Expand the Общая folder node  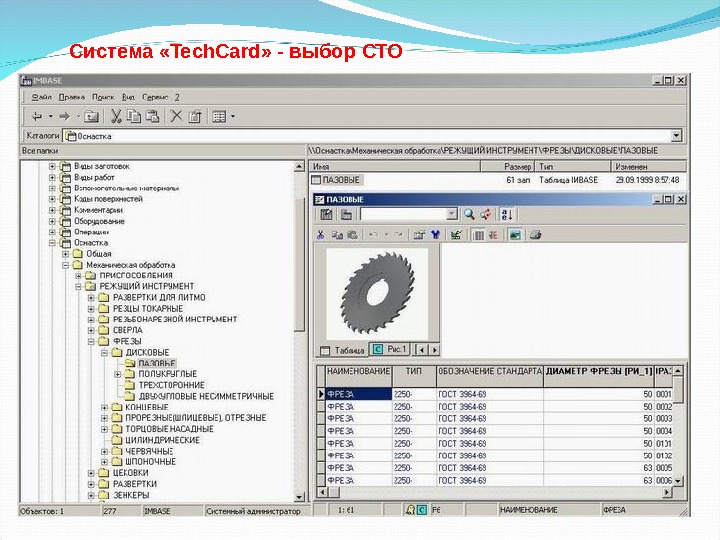click(65, 254)
